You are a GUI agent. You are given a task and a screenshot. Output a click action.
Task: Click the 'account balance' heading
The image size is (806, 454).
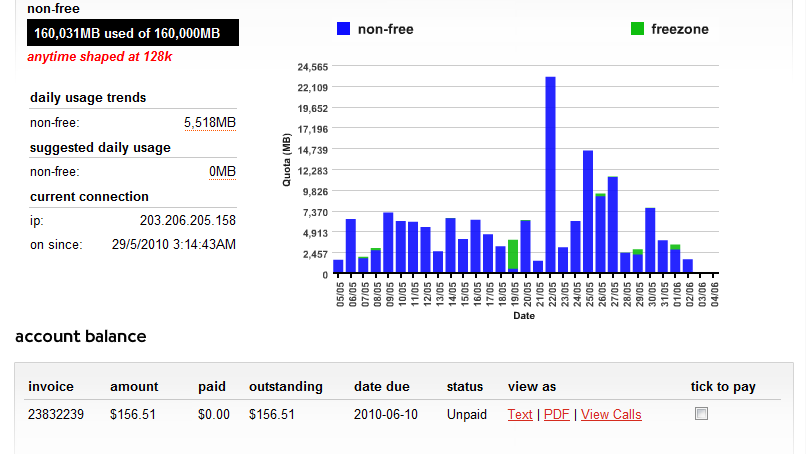click(x=81, y=336)
